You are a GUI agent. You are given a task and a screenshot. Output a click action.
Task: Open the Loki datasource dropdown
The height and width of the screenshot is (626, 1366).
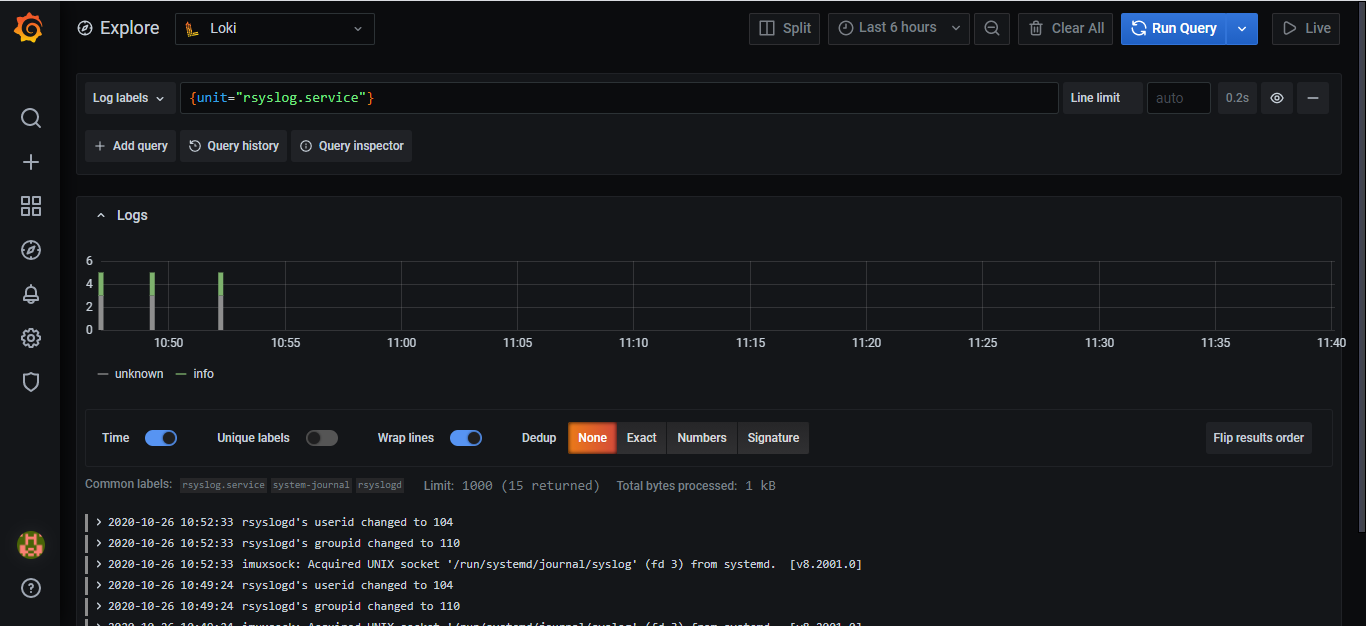point(275,29)
